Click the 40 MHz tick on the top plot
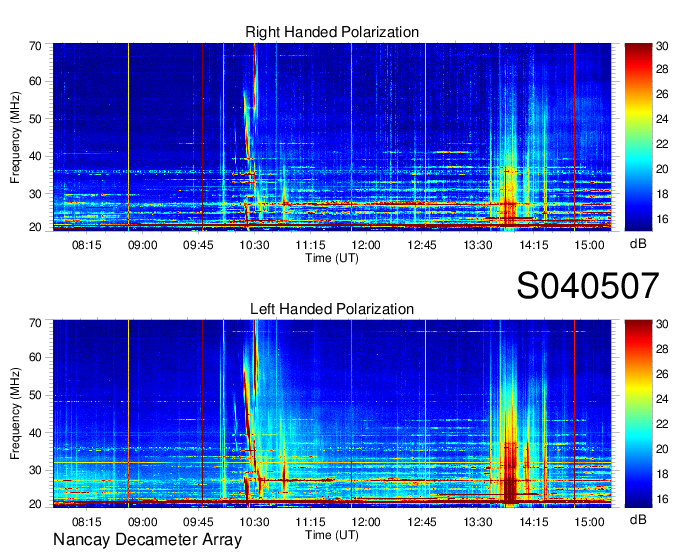 [35, 156]
